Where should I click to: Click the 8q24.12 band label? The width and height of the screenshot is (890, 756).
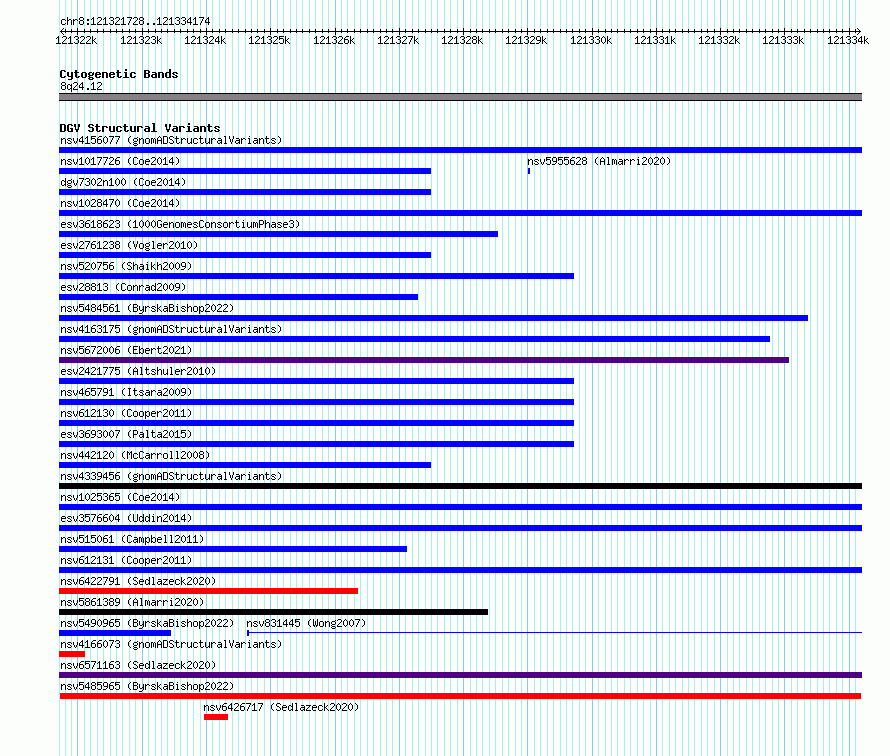tap(81, 86)
